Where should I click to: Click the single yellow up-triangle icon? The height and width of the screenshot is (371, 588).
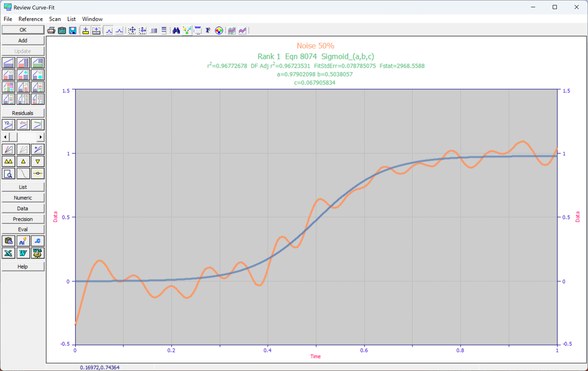point(23,161)
